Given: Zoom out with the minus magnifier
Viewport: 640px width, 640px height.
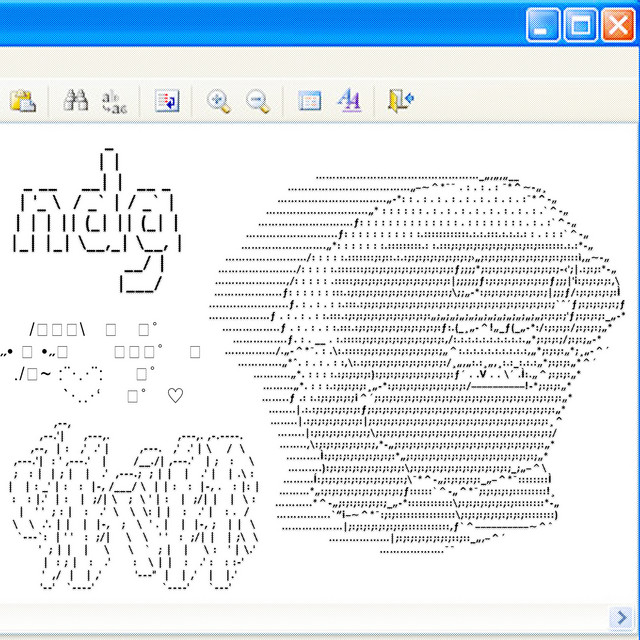Looking at the screenshot, I should (x=257, y=100).
